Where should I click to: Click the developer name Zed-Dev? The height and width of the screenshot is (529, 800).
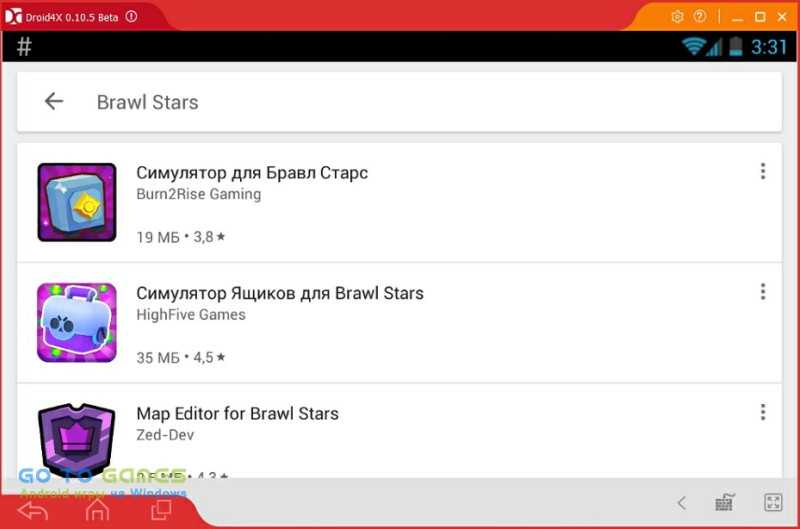point(165,435)
